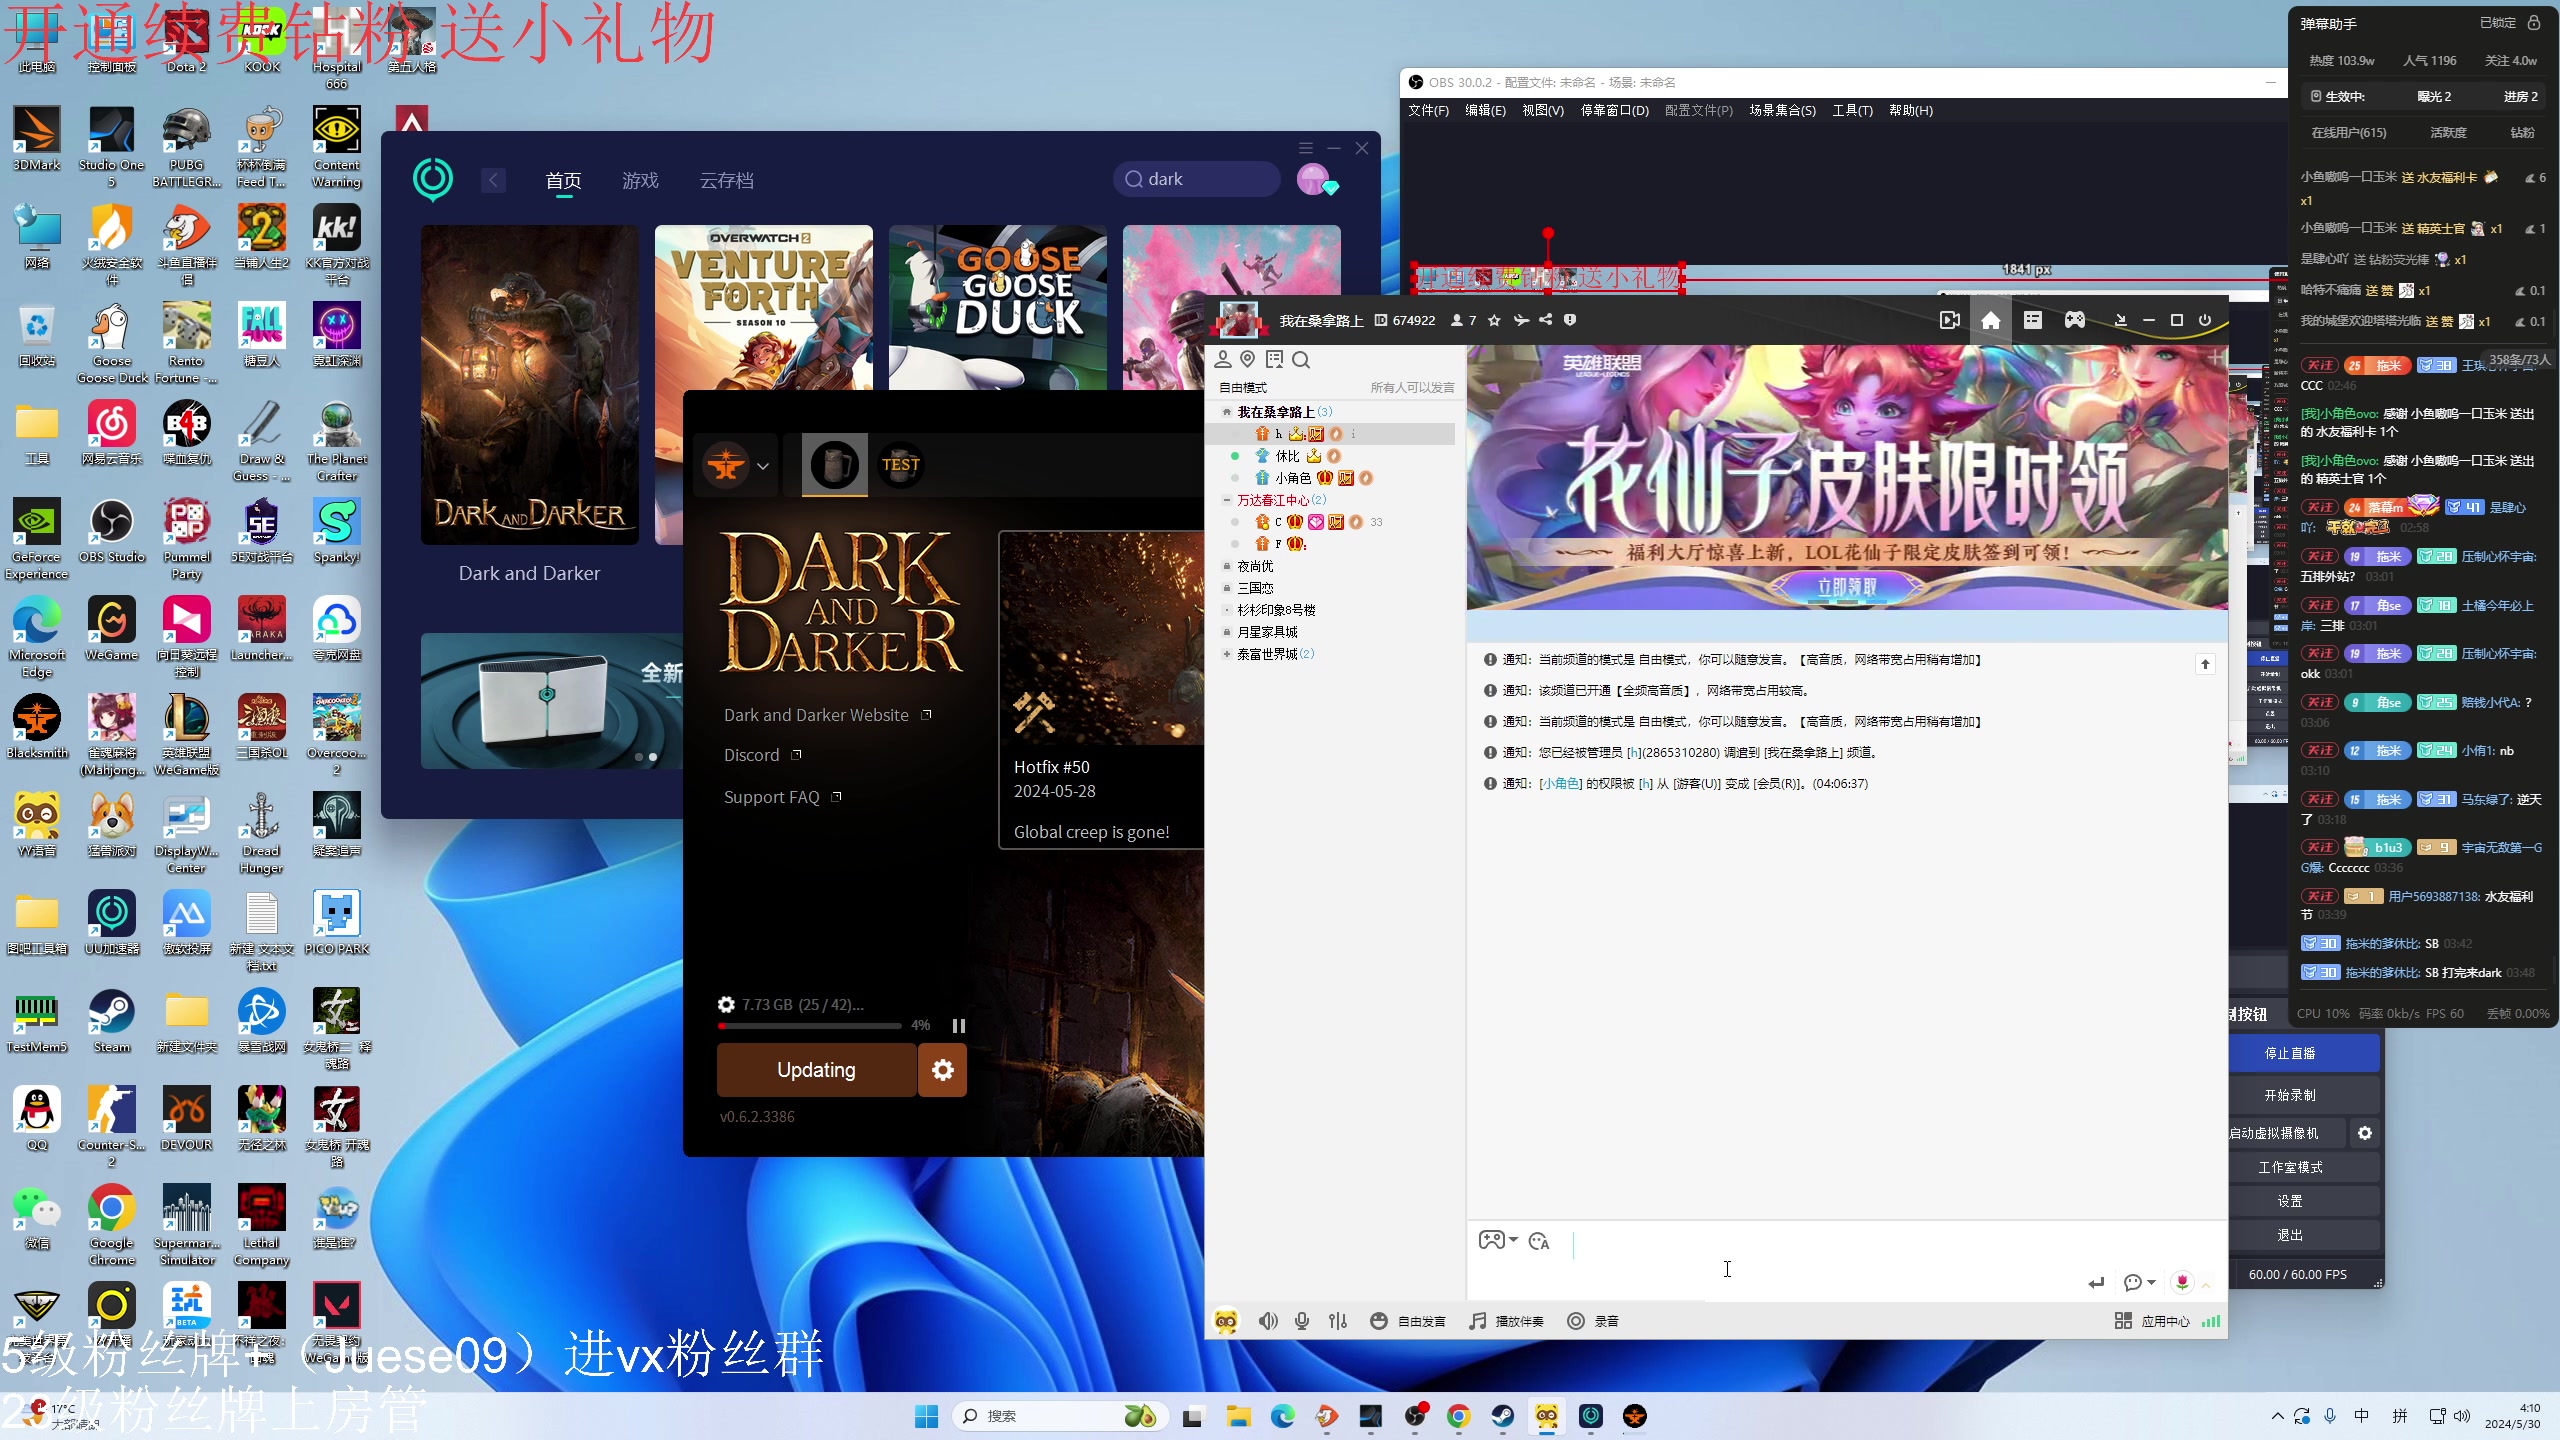Image resolution: width=2560 pixels, height=1440 pixels.
Task: Collapse the 万达春江中心 channel group
Action: [x=1228, y=499]
